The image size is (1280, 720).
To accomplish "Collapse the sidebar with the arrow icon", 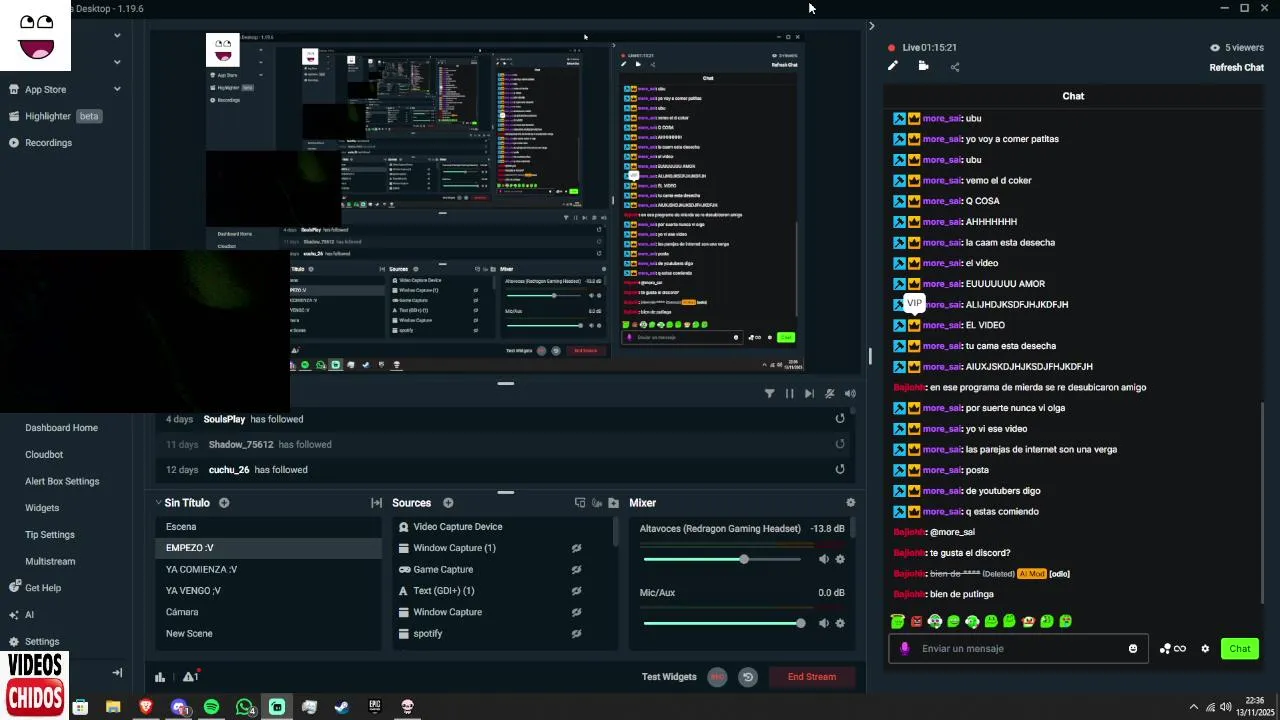I will tap(117, 673).
